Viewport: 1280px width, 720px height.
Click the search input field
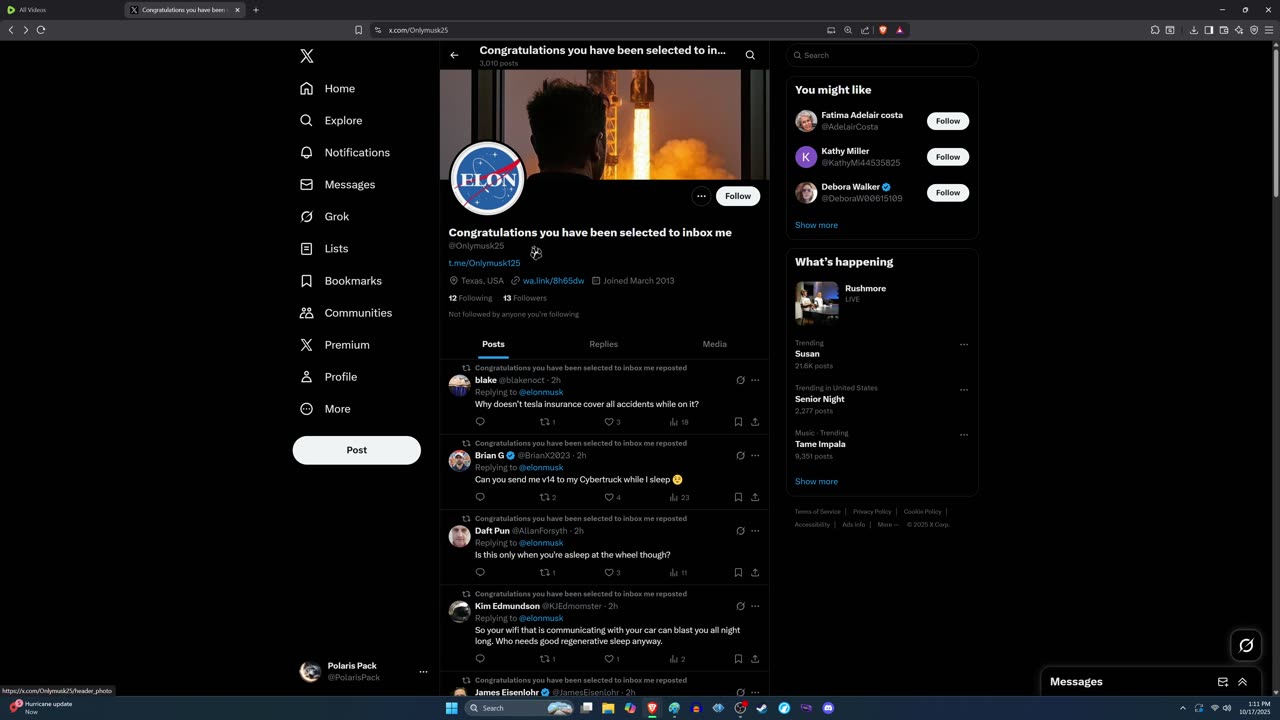pyautogui.click(x=882, y=55)
